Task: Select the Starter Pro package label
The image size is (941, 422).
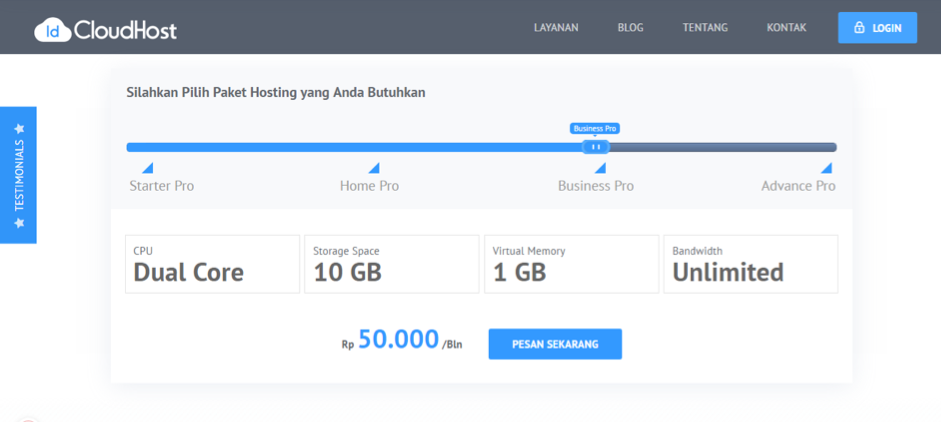Action: (162, 186)
